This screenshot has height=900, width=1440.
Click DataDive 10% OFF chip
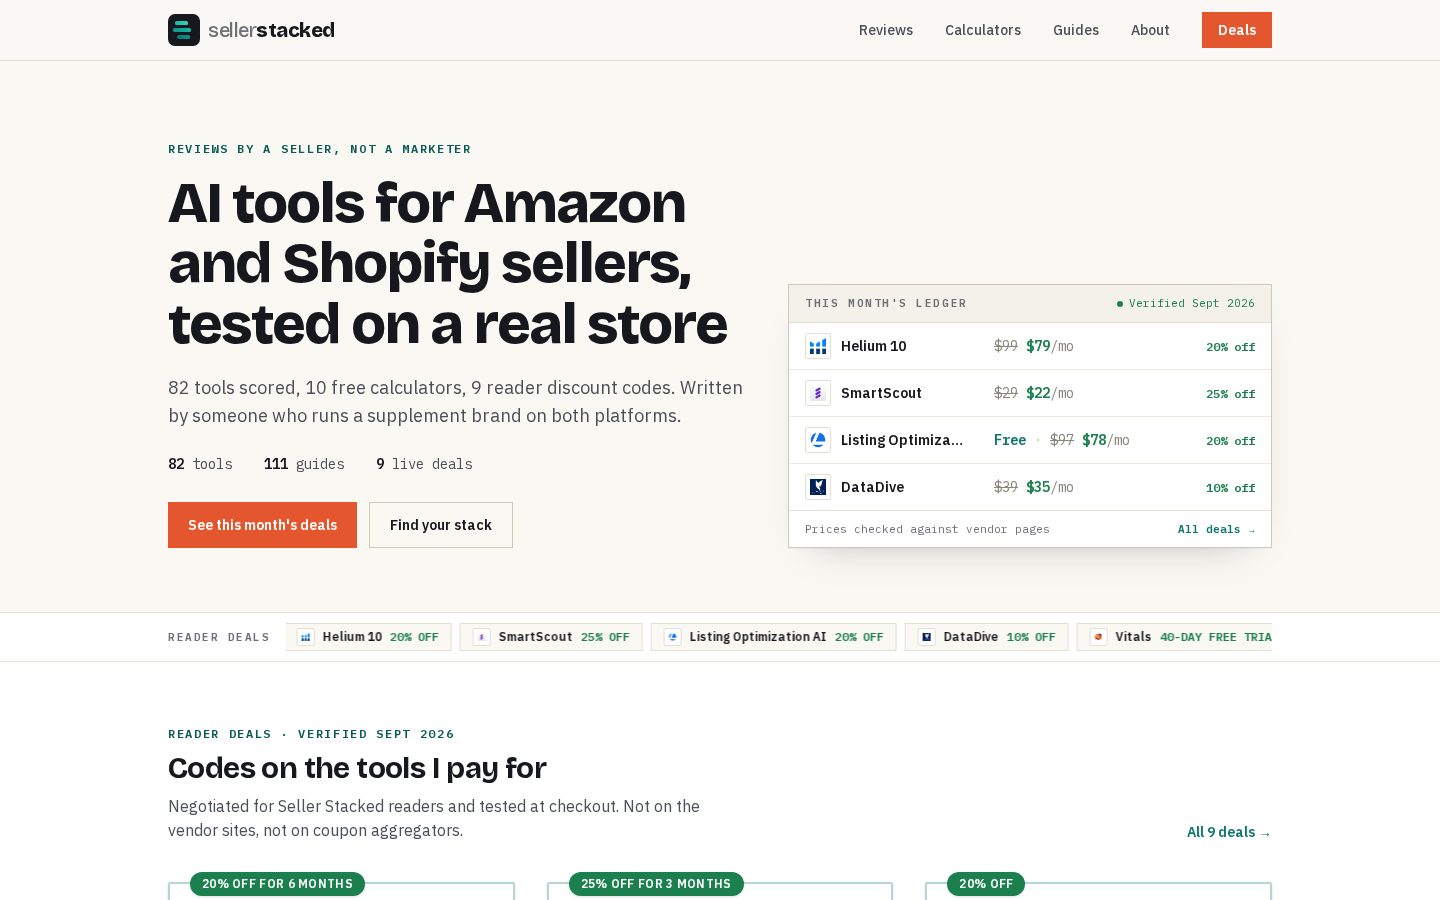pos(987,637)
